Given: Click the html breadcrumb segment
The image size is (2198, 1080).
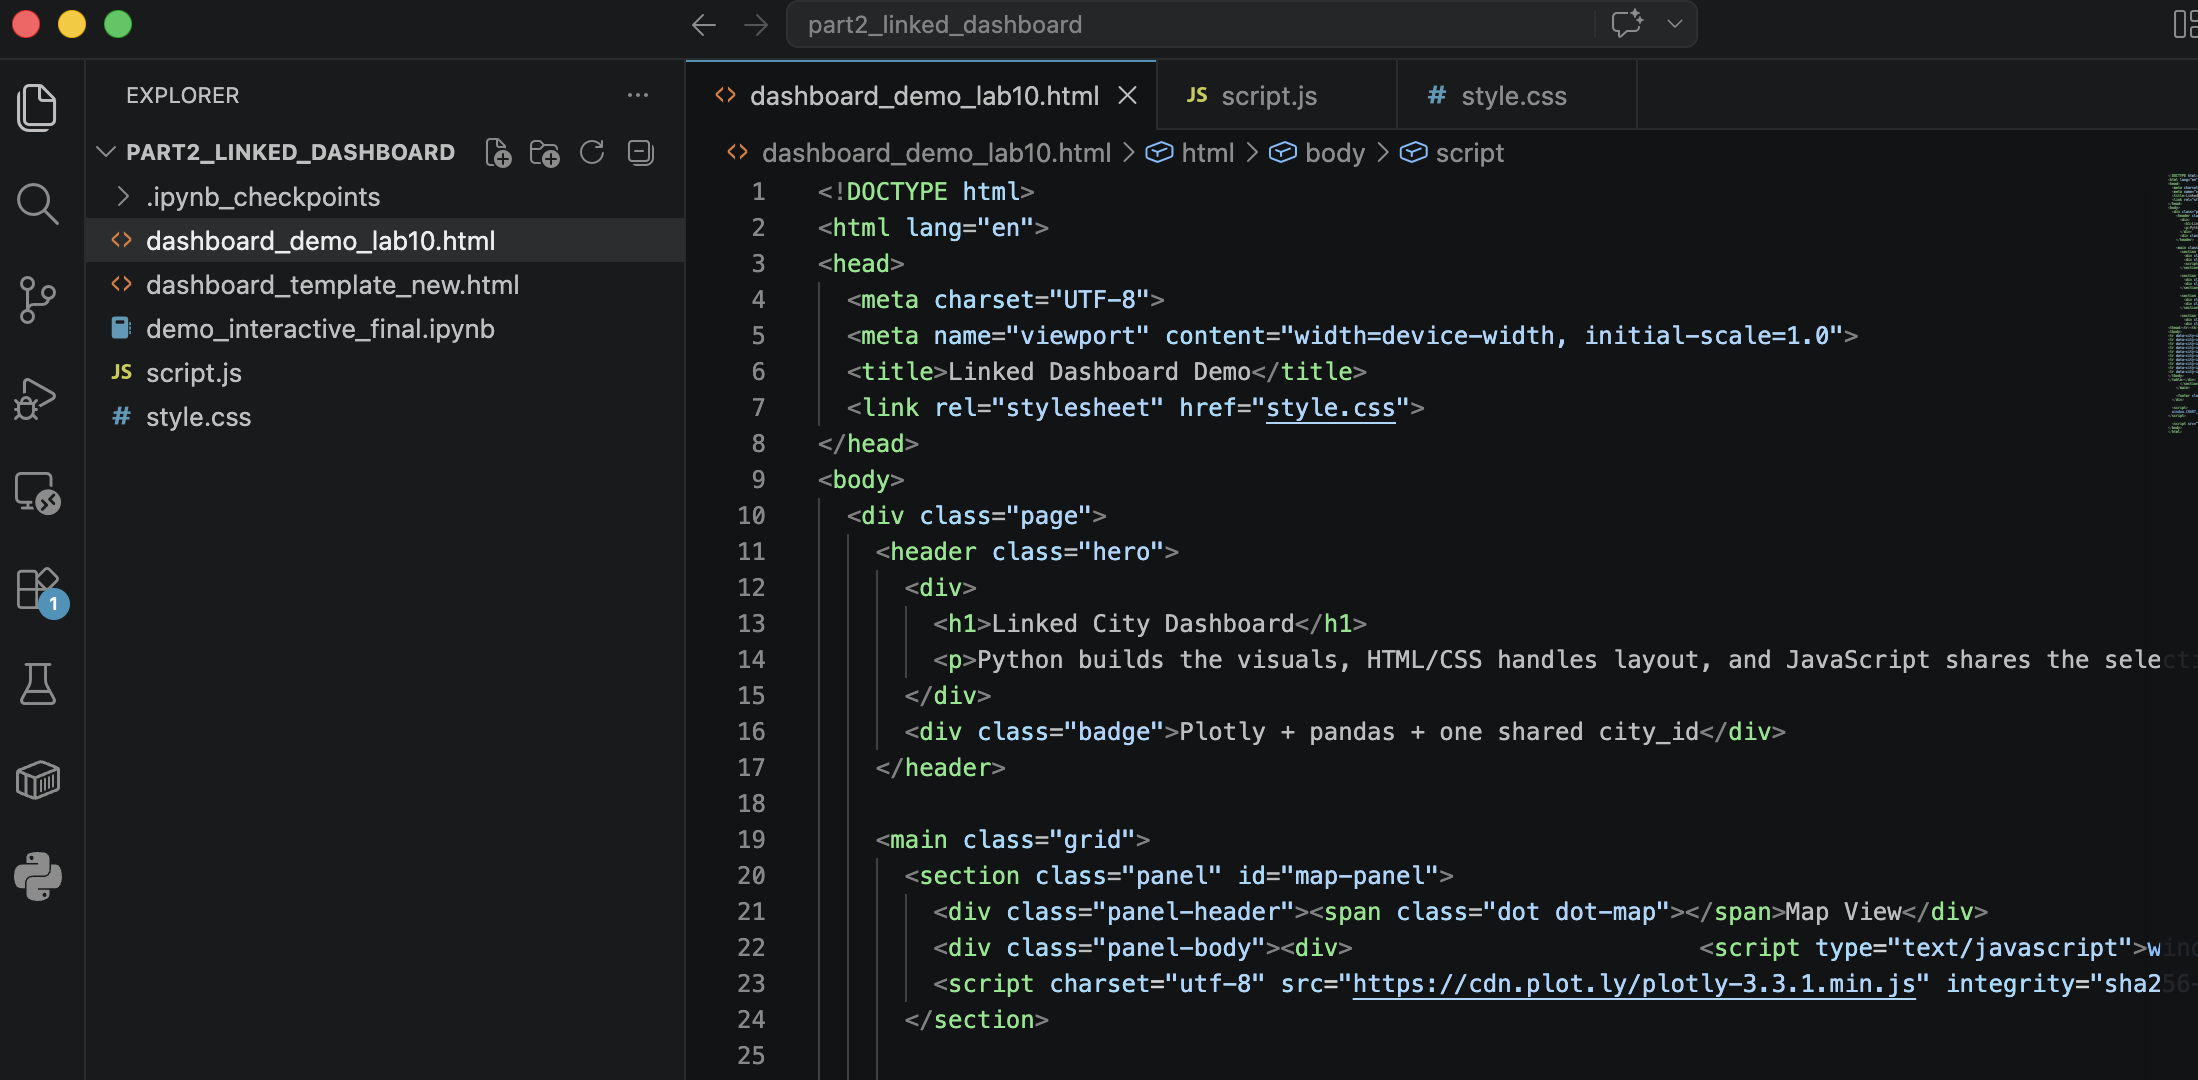Looking at the screenshot, I should pos(1190,153).
